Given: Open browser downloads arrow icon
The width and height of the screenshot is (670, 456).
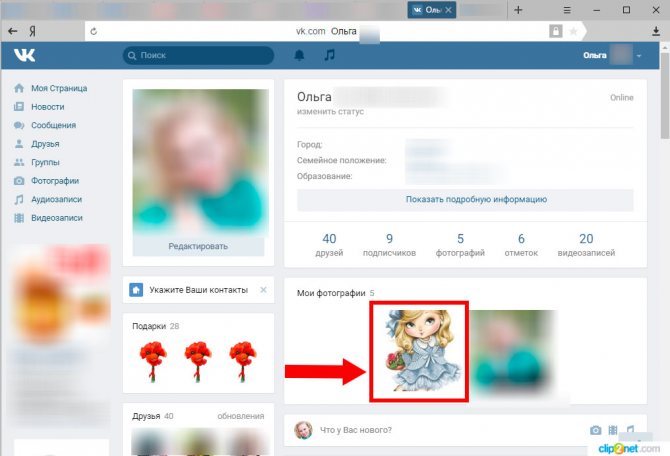Looking at the screenshot, I should 656,31.
